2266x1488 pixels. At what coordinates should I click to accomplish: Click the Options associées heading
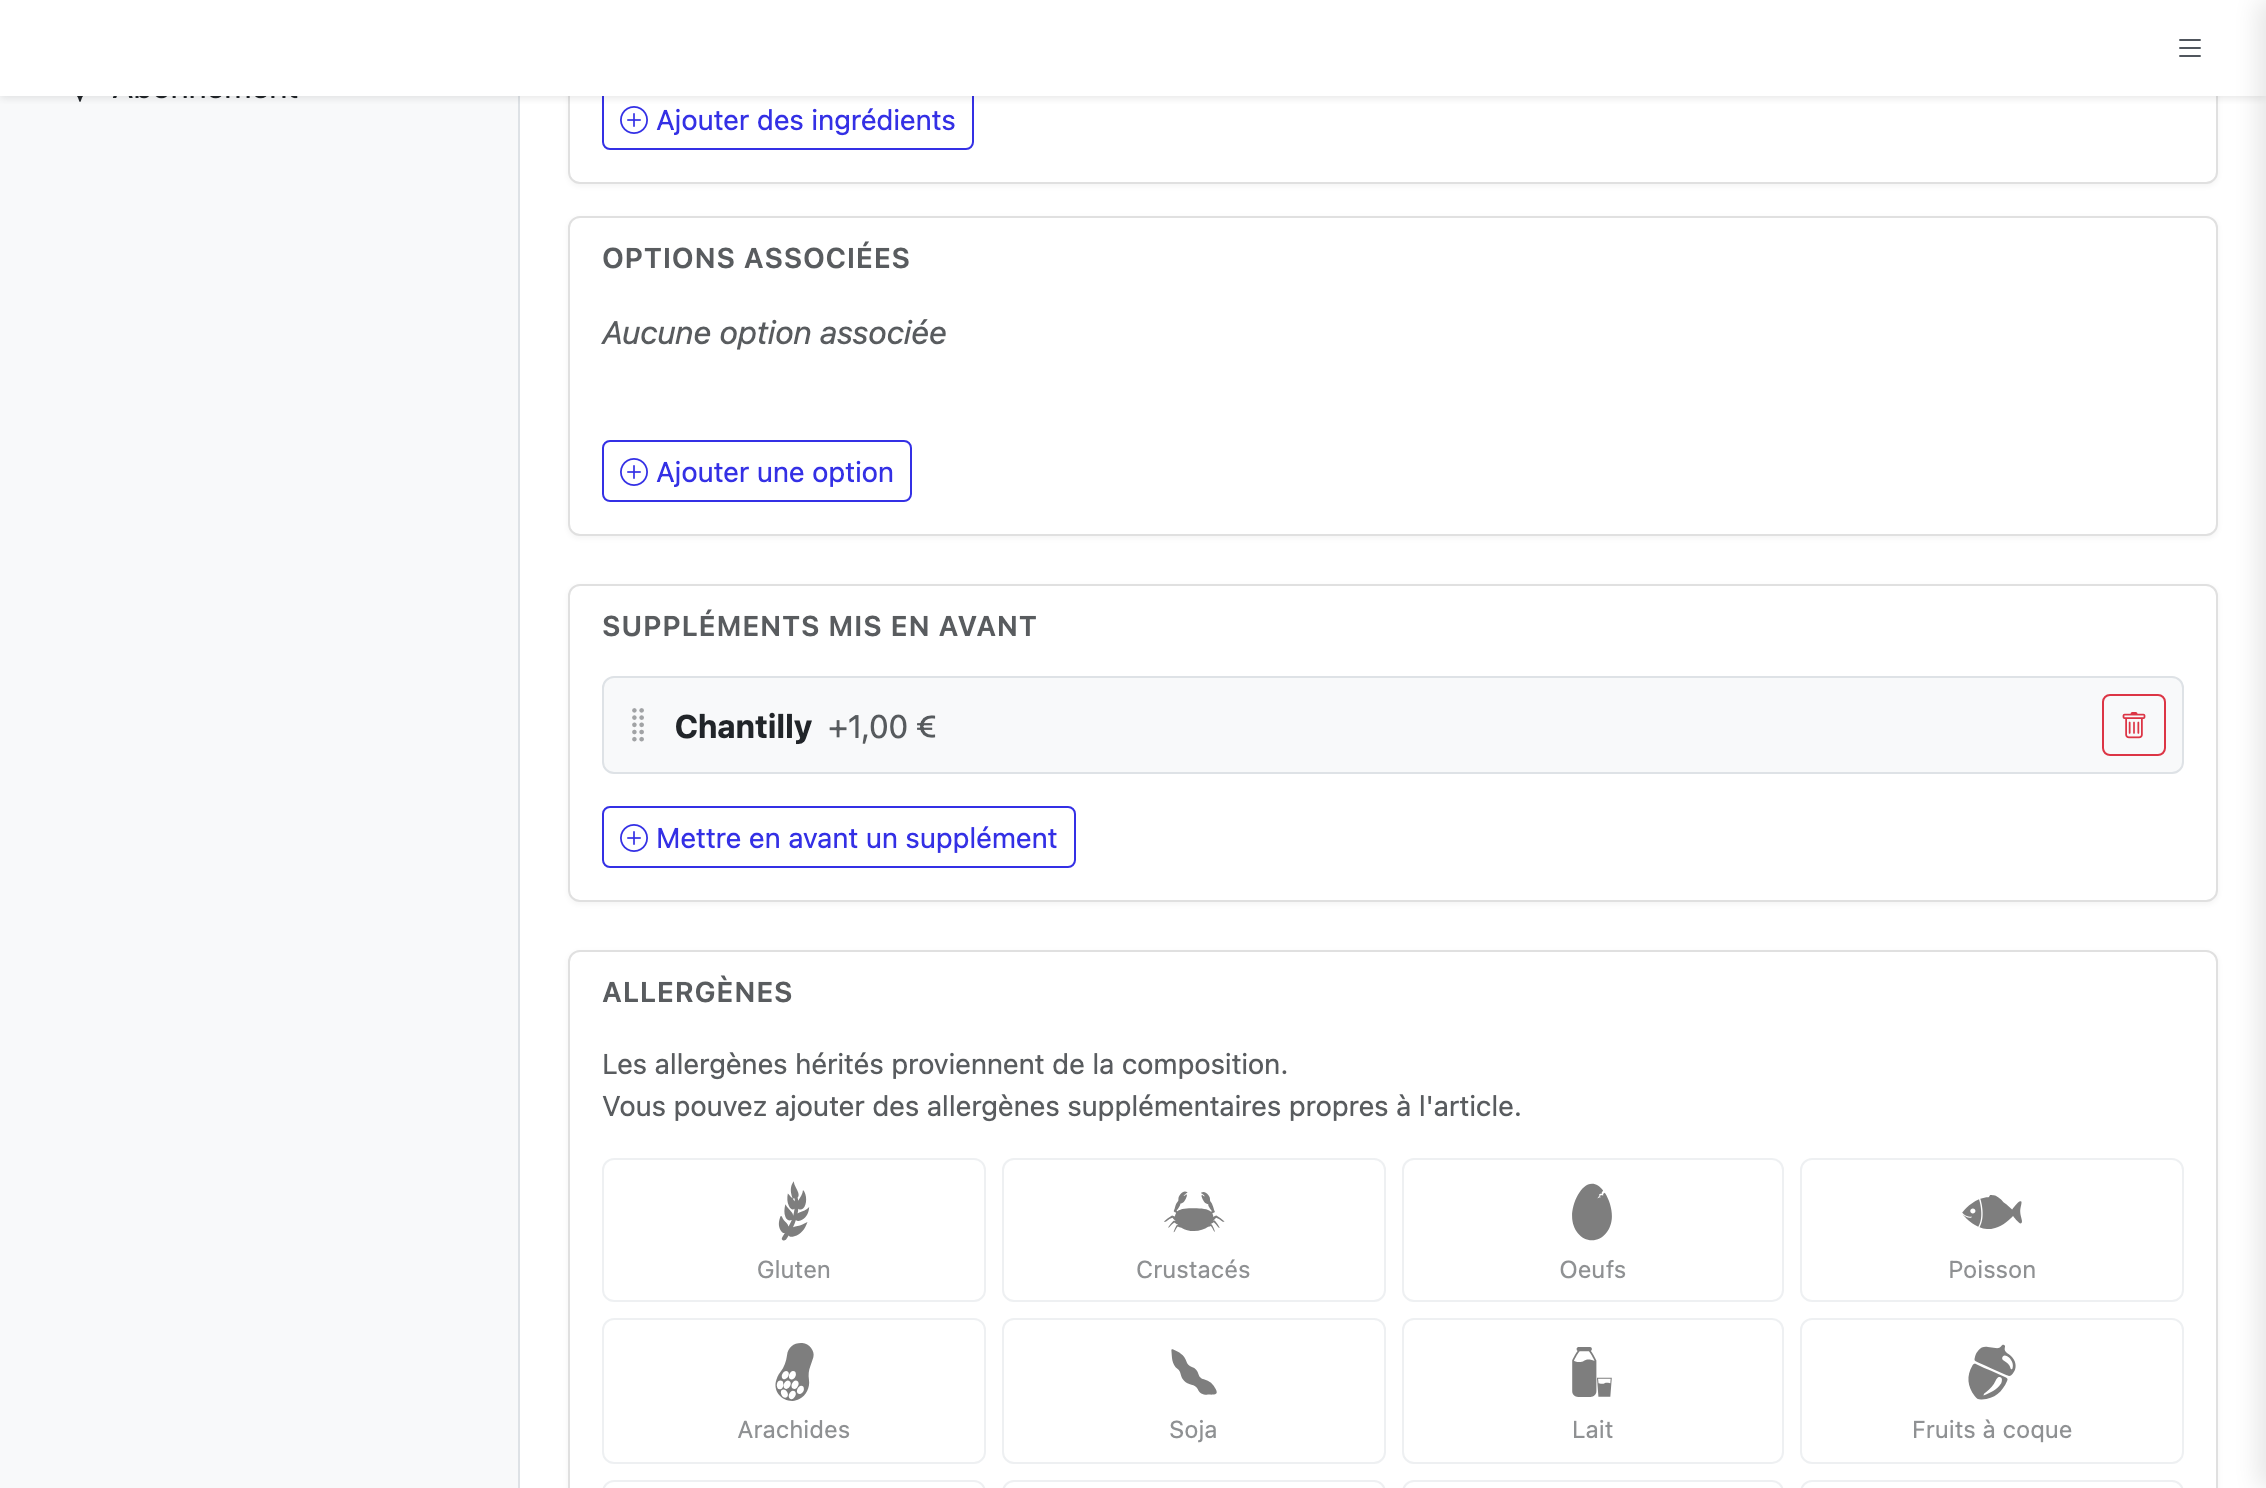click(x=756, y=258)
